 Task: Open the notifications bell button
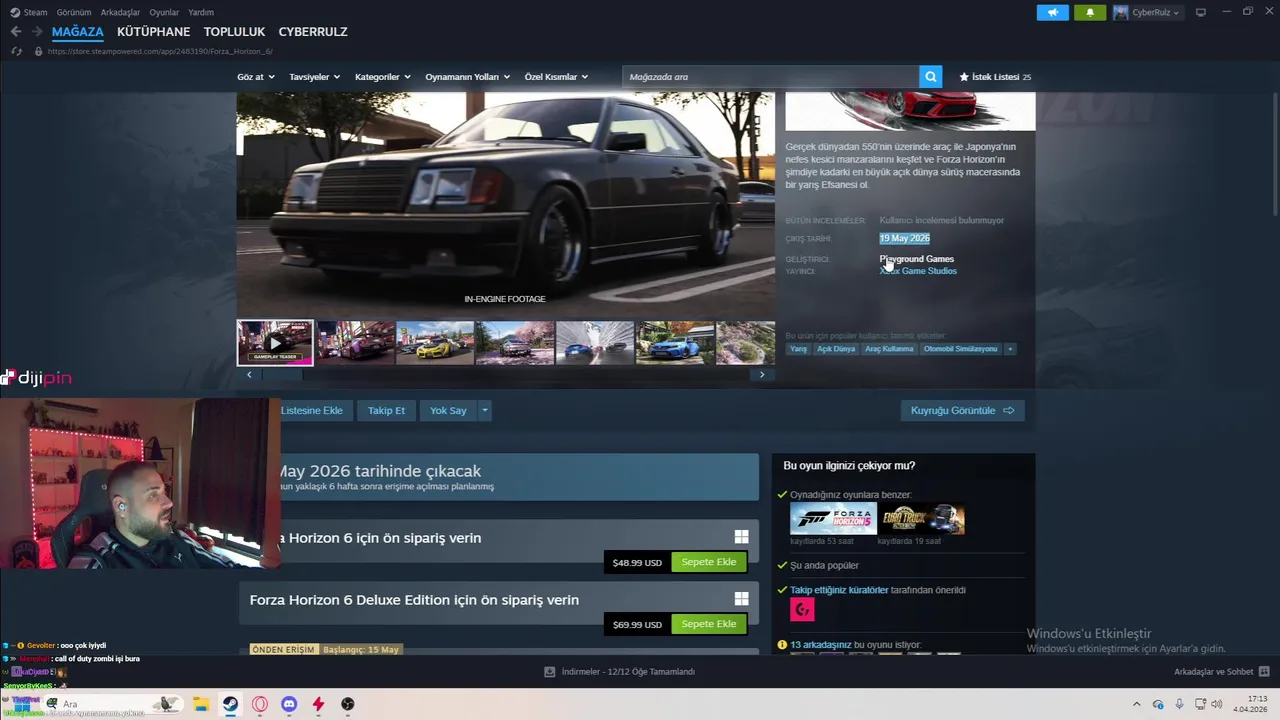pyautogui.click(x=1090, y=13)
